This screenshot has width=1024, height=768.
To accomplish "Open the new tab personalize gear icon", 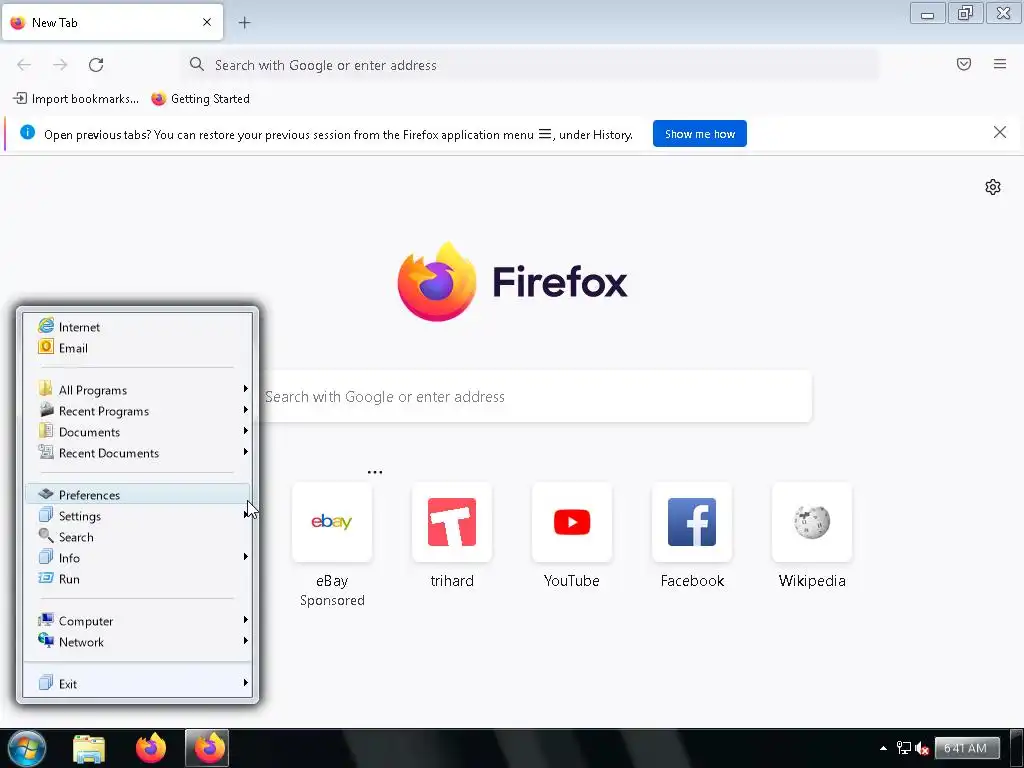I will point(993,187).
